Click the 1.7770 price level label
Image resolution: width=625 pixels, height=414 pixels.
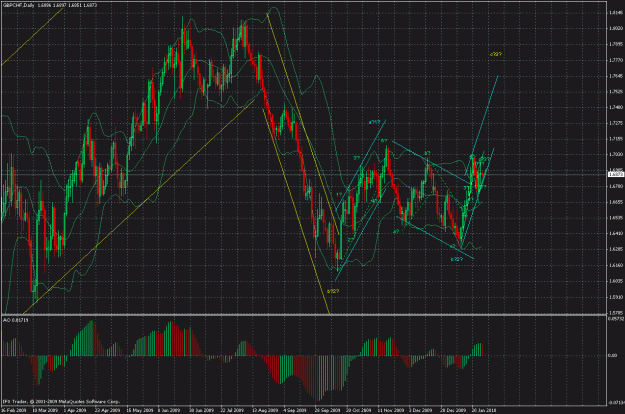(615, 60)
